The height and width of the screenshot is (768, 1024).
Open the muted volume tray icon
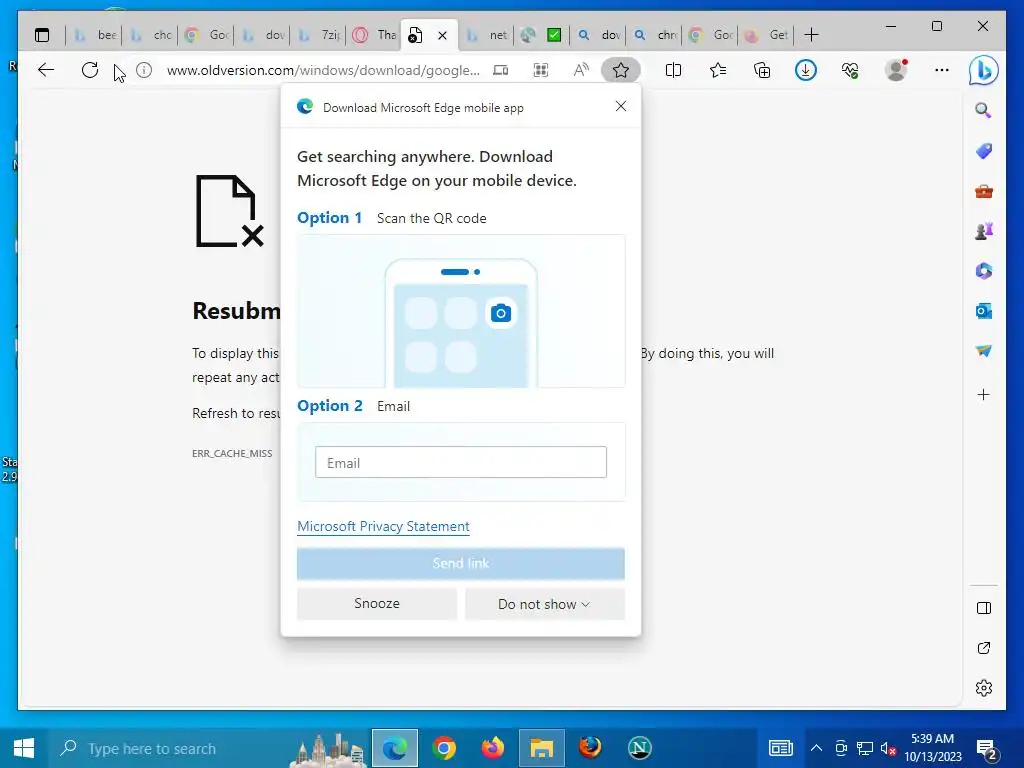pos(888,748)
